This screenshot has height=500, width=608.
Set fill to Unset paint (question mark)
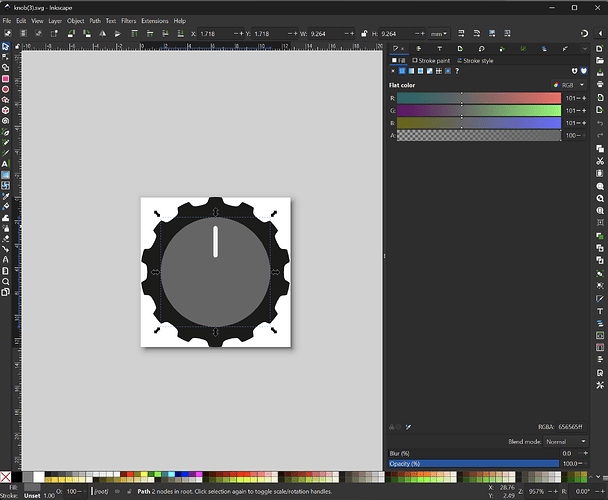pyautogui.click(x=457, y=71)
